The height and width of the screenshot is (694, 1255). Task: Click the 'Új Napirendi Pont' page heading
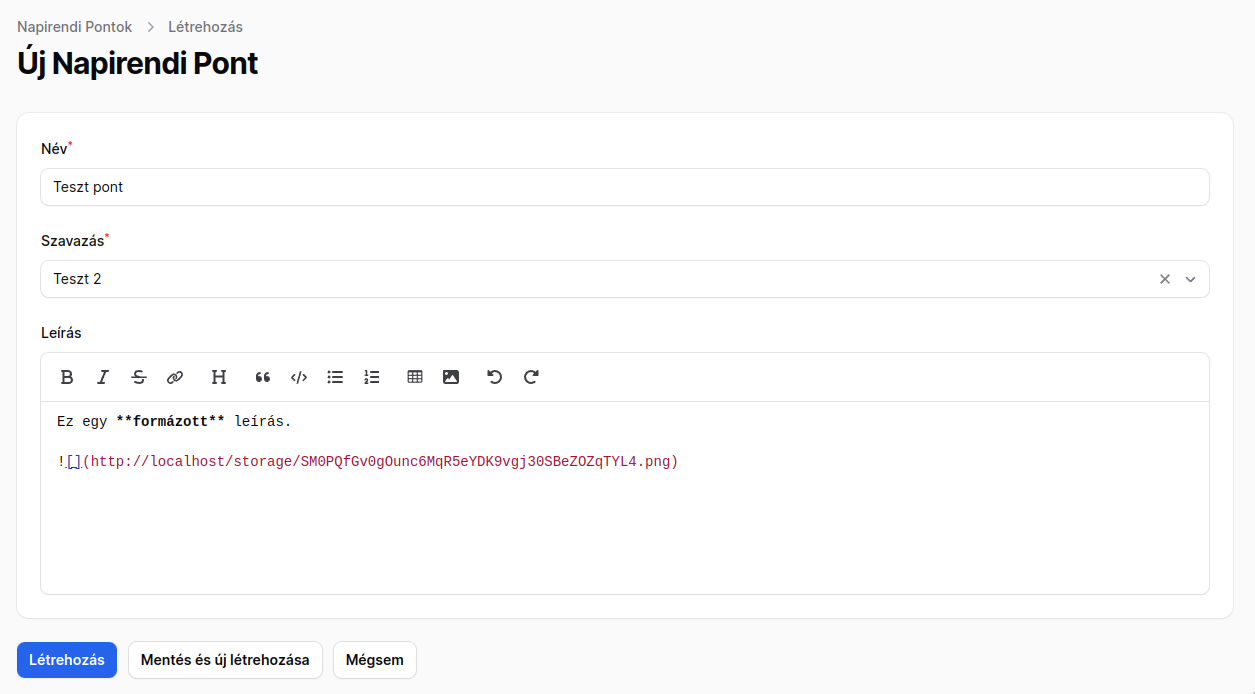pos(138,63)
